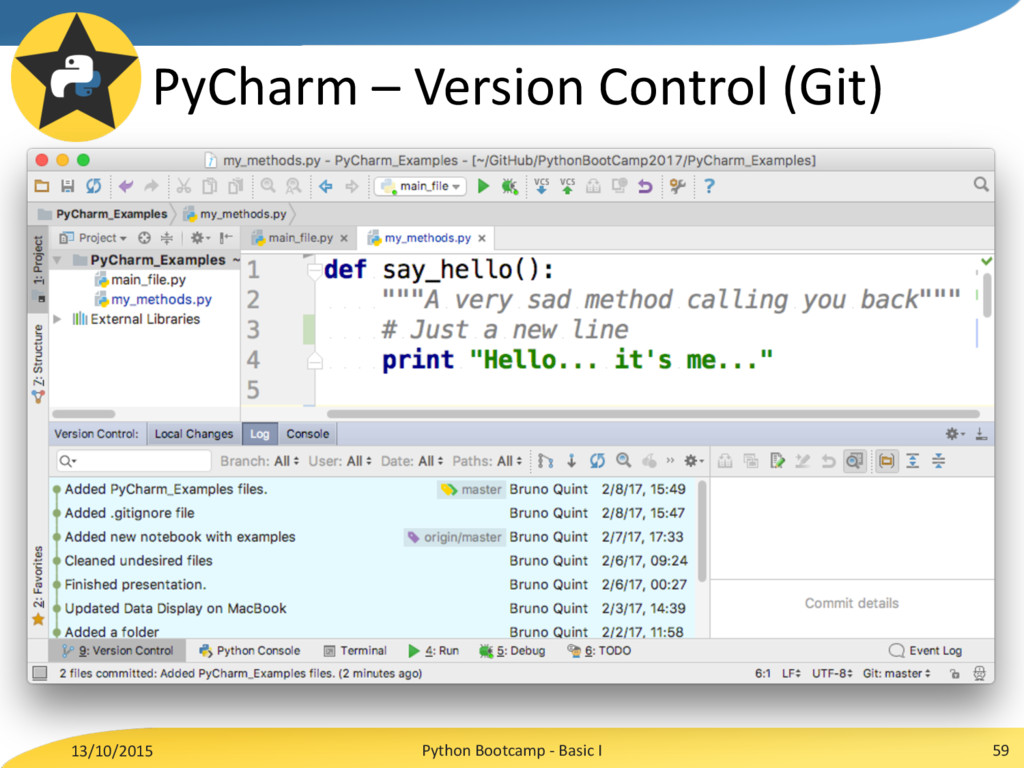Open the Python Console tool window
The image size is (1024, 768).
249,650
